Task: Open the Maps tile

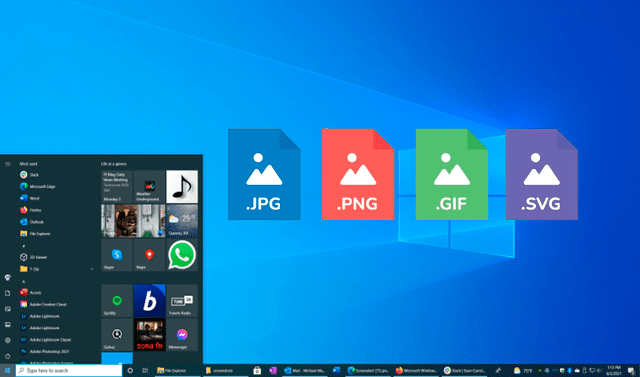Action: 149,255
